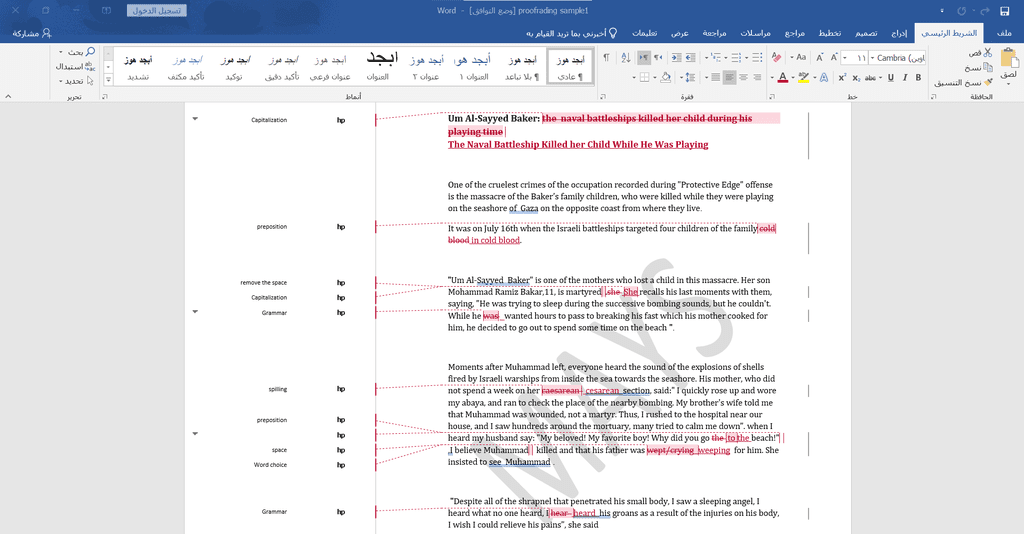This screenshot has width=1024, height=534.
Task: Apply the عادي (Normal) style
Action: coord(570,67)
